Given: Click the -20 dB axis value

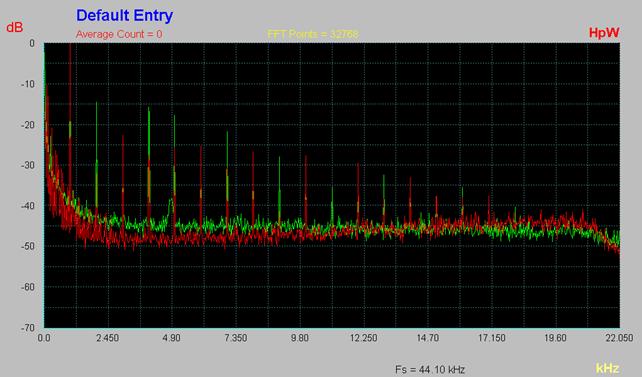Looking at the screenshot, I should 29,125.
